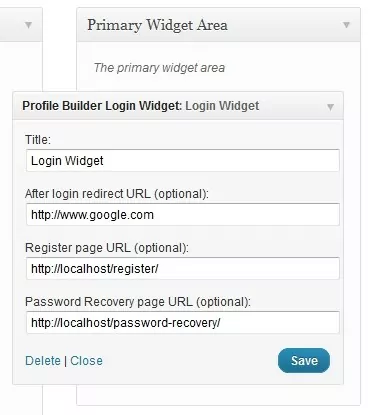This screenshot has width=370, height=415.
Task: Click the Register page URL label
Action: pyautogui.click(x=107, y=248)
